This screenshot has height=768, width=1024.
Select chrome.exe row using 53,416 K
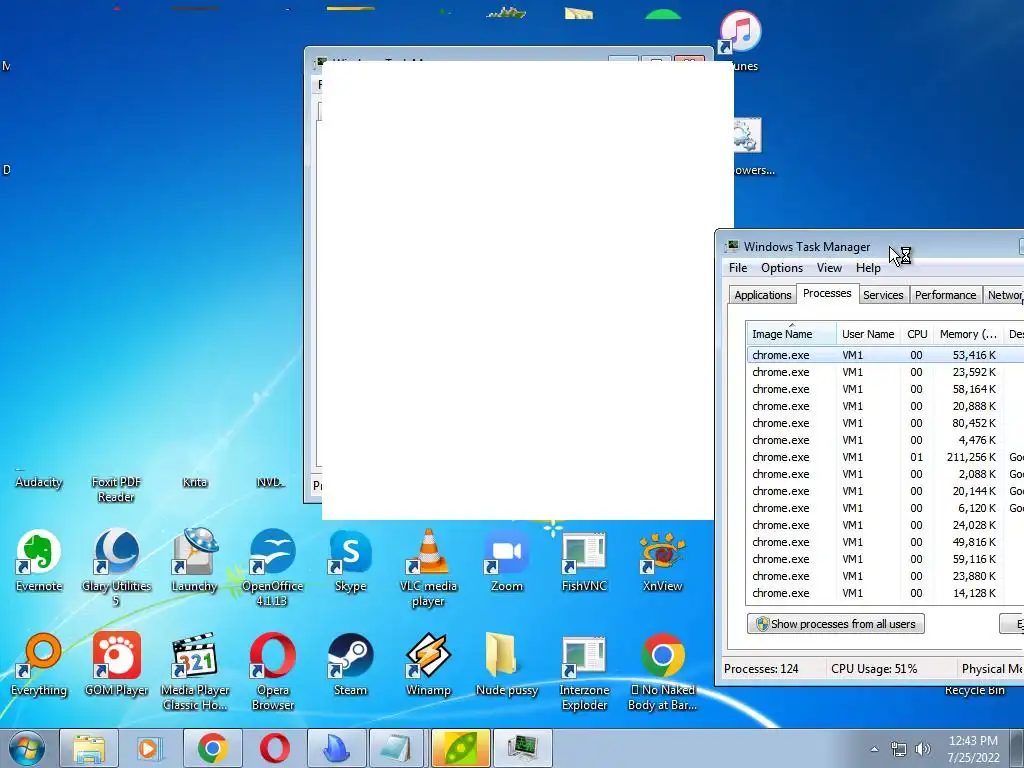885,355
